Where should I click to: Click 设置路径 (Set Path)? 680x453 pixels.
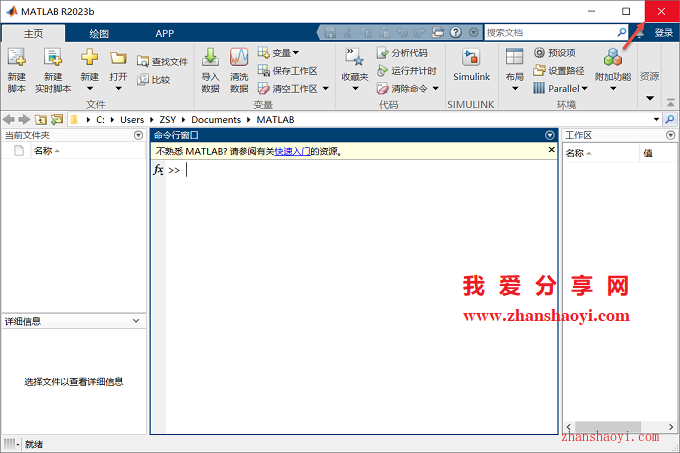click(x=559, y=71)
